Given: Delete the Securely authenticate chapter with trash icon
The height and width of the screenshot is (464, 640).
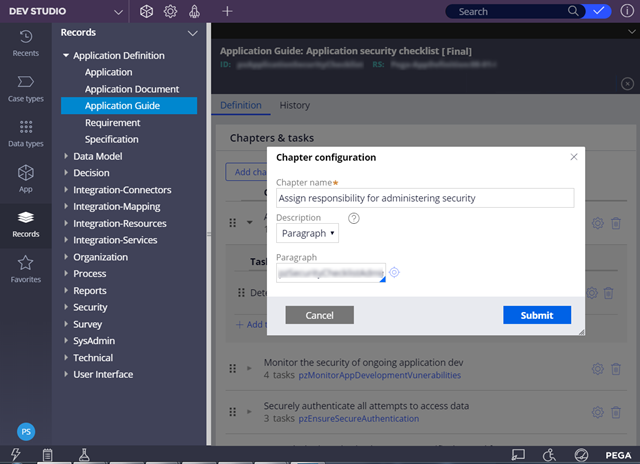Looking at the screenshot, I should click(616, 412).
